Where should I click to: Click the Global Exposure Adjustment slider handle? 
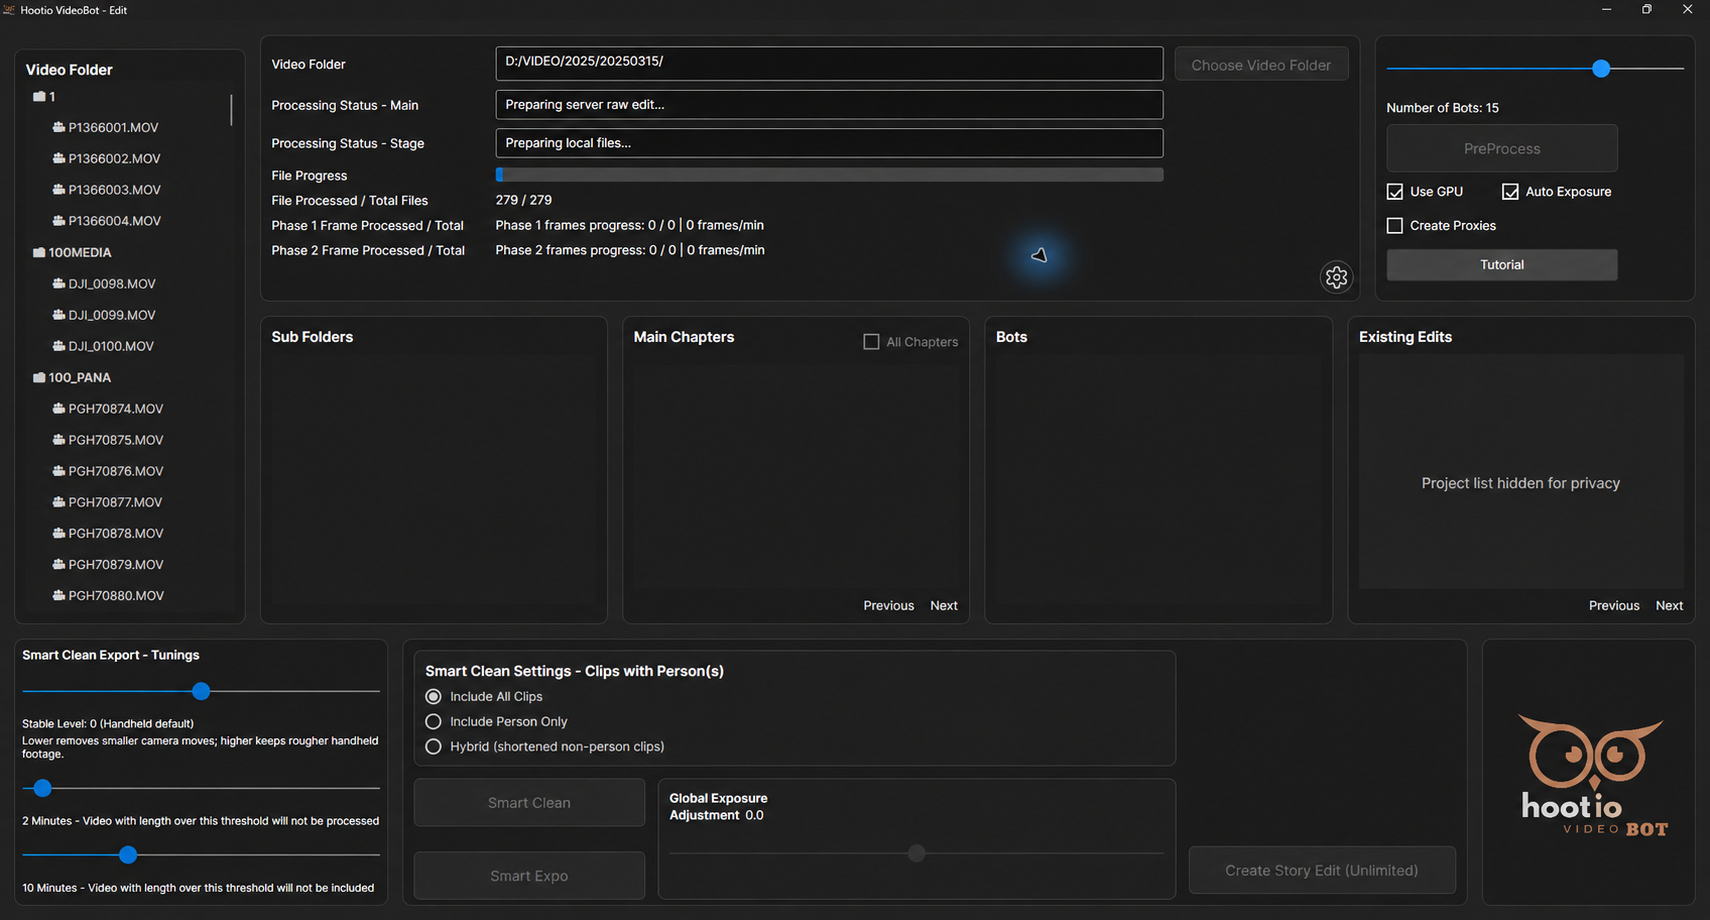(916, 853)
